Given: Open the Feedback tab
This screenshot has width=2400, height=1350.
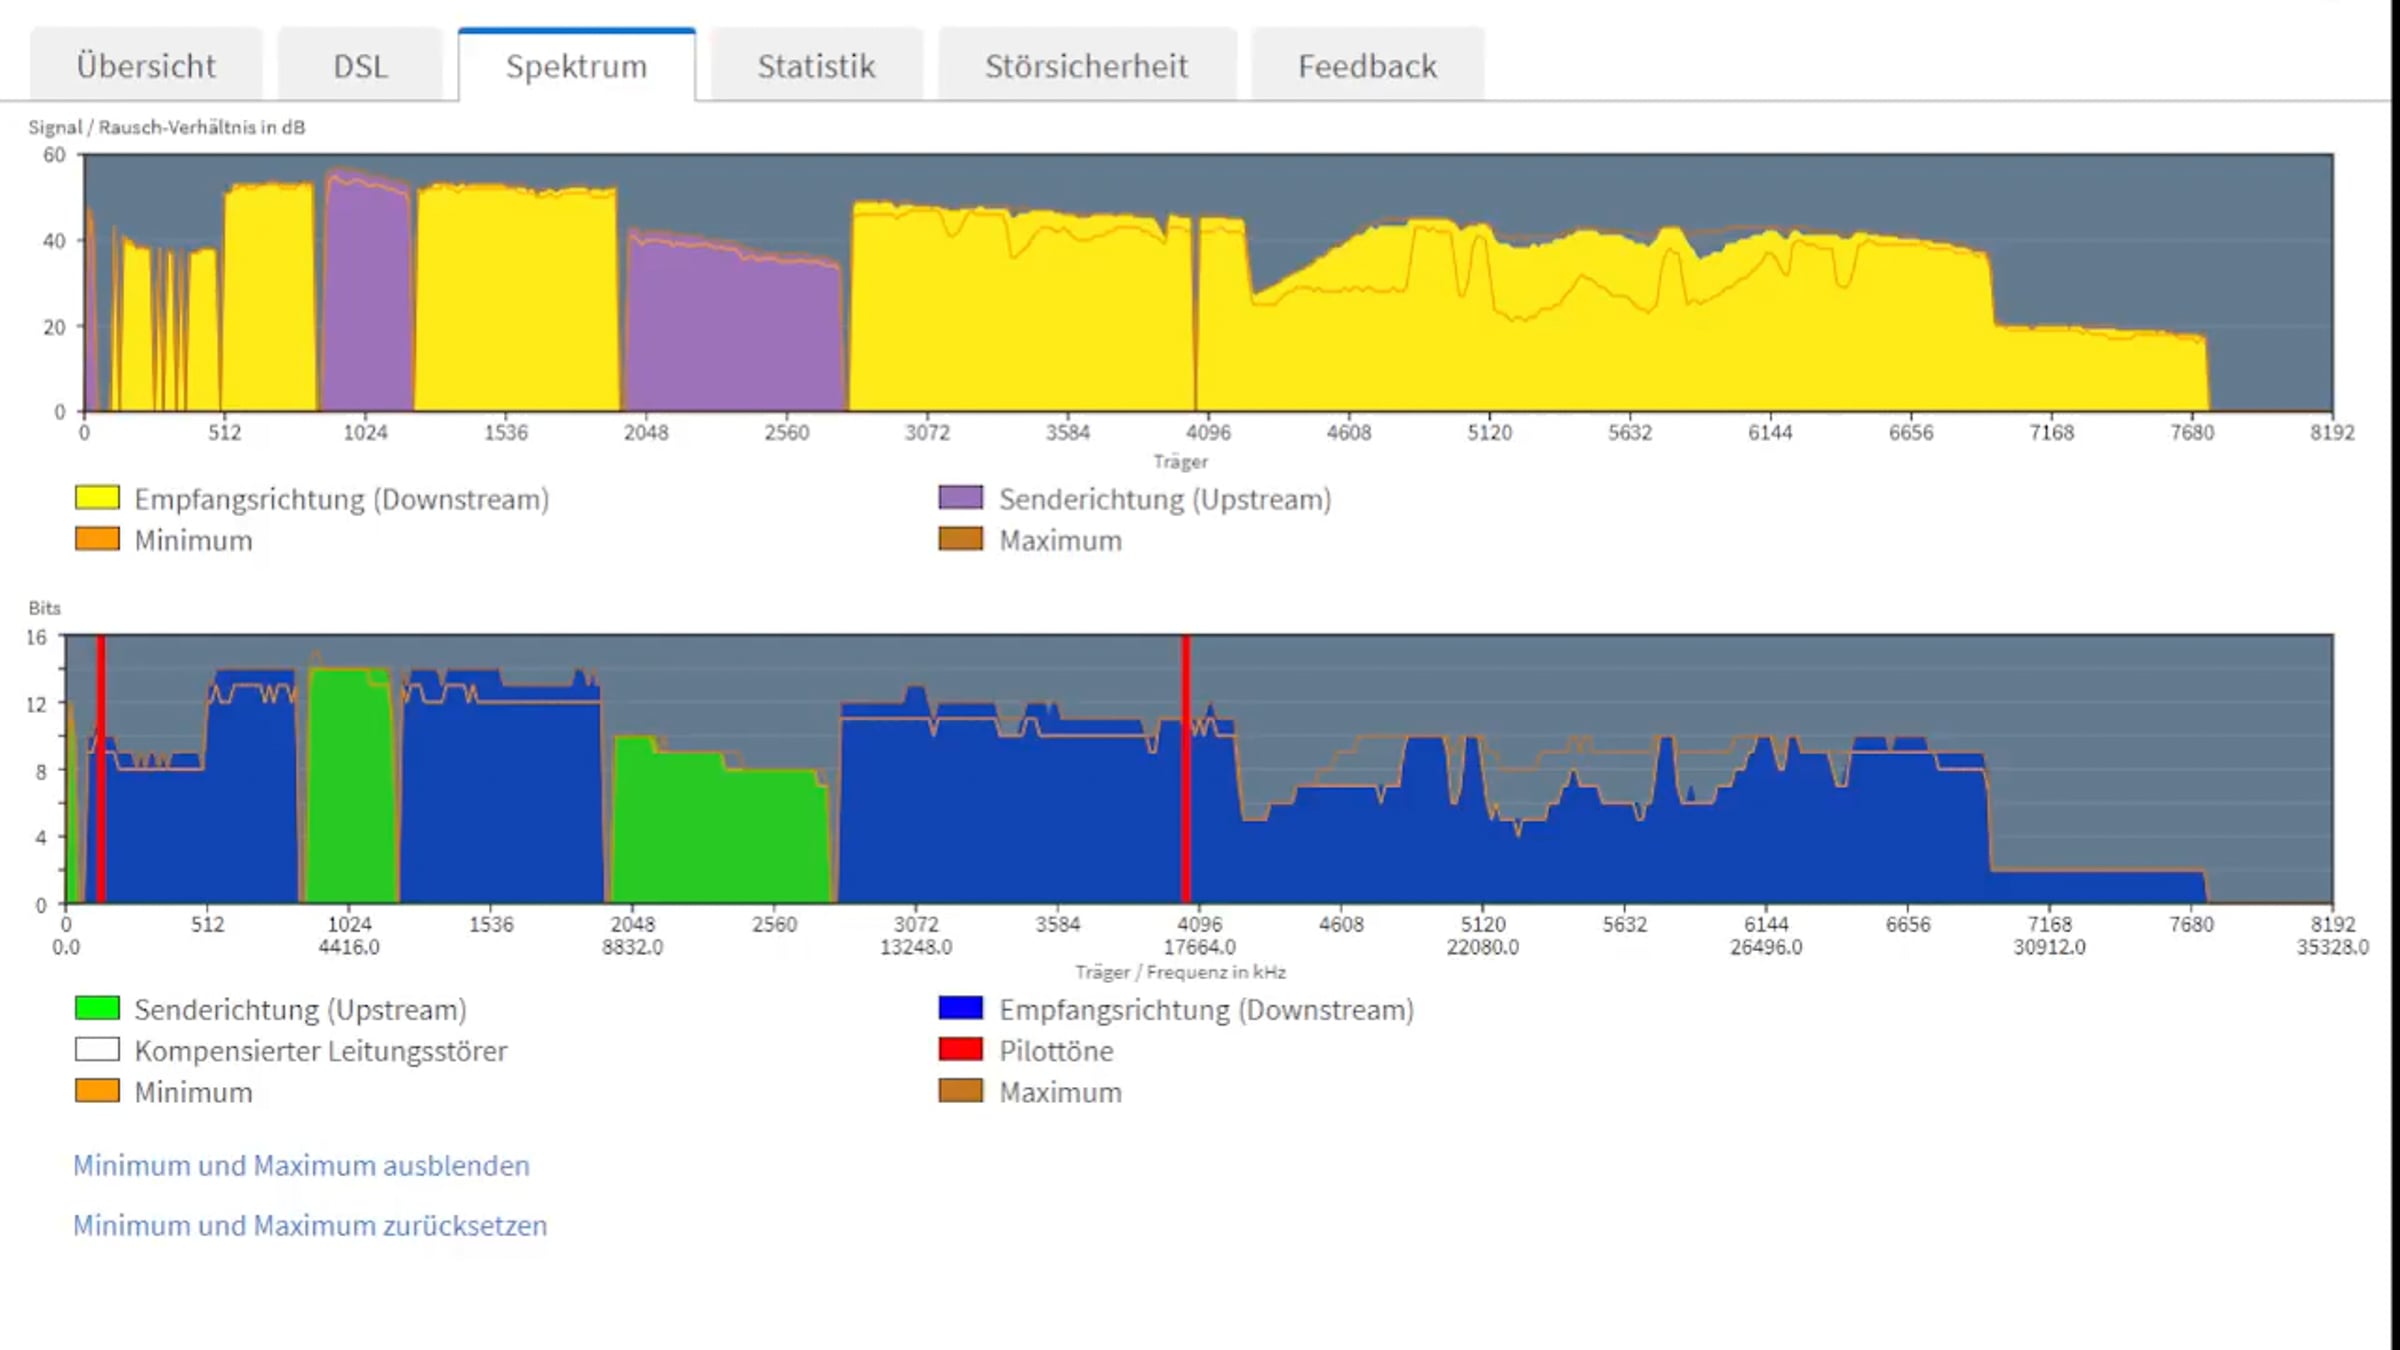Looking at the screenshot, I should (x=1367, y=66).
